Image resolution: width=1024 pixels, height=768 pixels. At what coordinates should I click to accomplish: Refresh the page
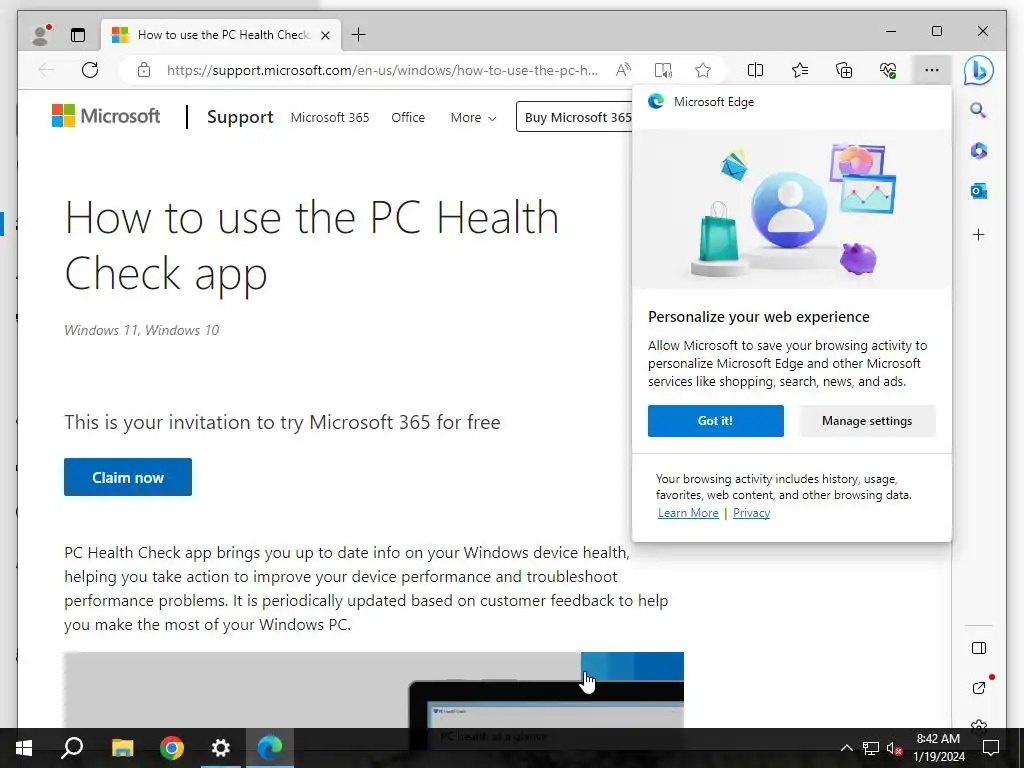point(90,70)
